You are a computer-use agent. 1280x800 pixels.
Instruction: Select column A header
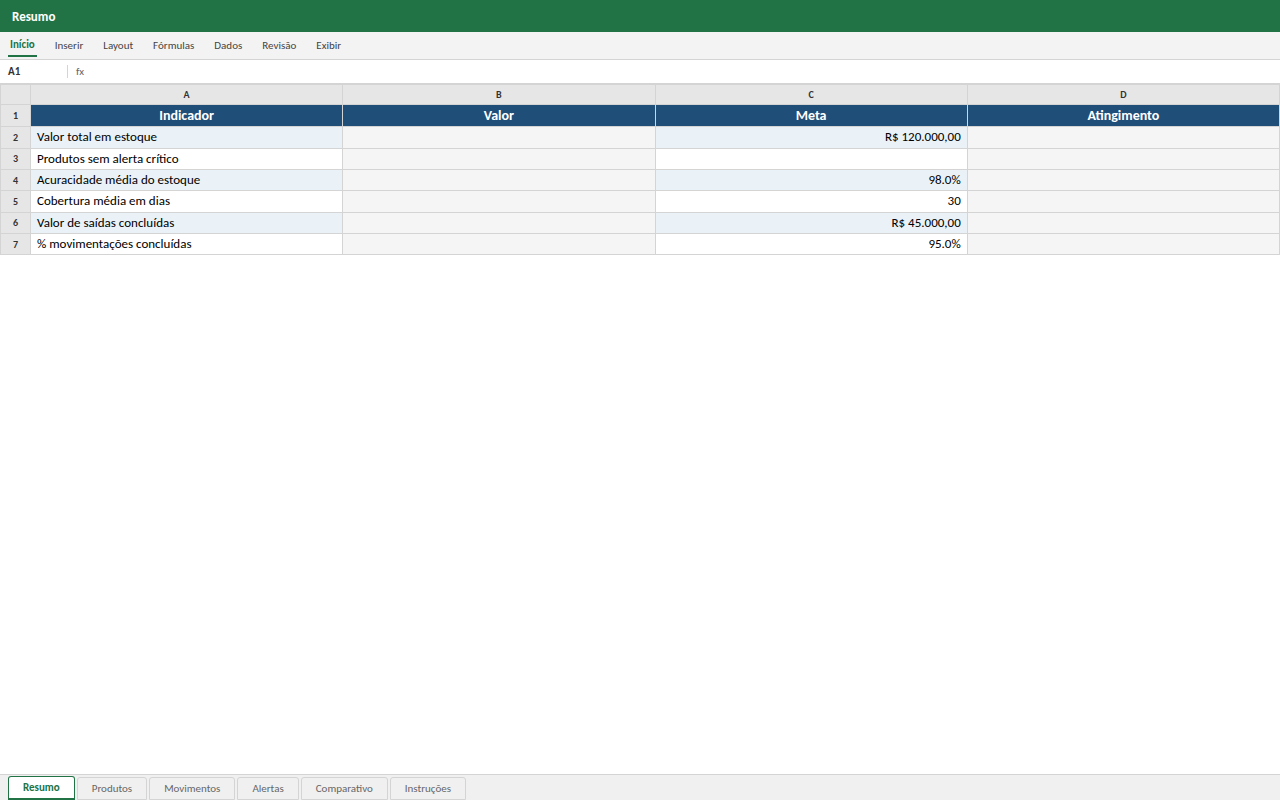(x=187, y=95)
